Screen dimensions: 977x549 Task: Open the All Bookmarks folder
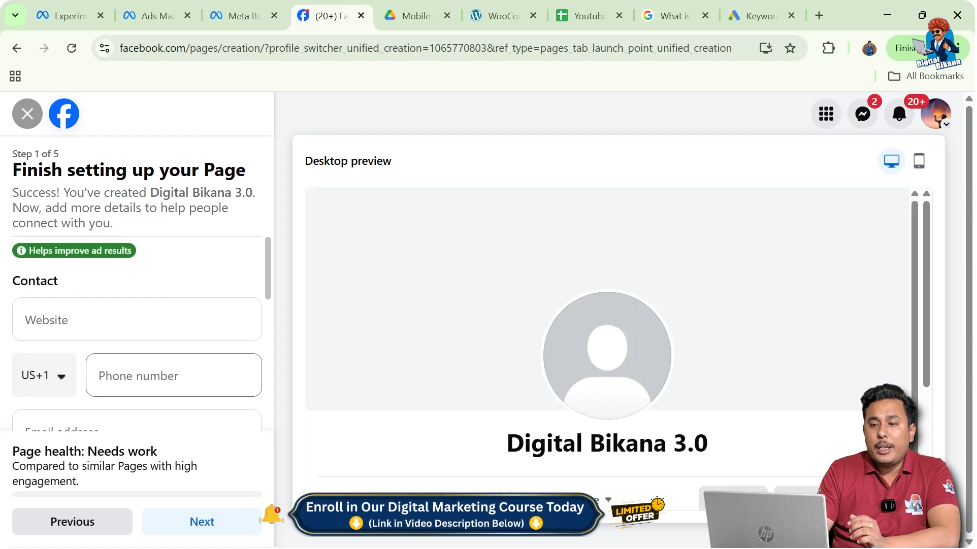click(926, 76)
